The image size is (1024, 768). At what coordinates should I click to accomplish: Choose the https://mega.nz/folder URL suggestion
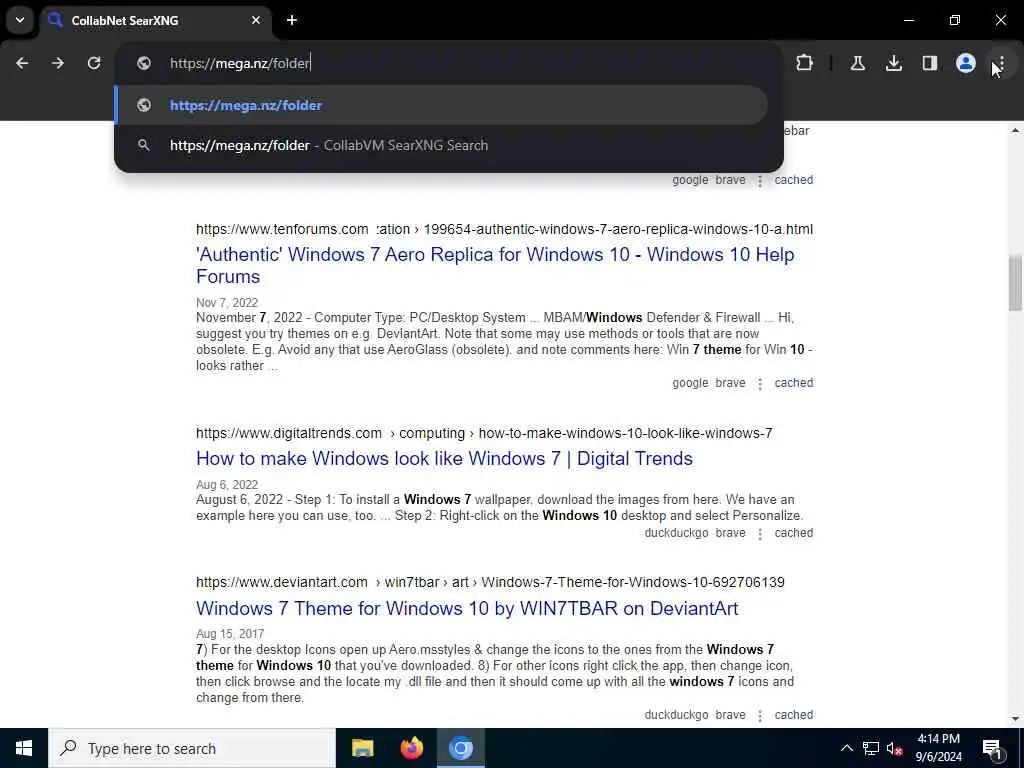point(441,105)
